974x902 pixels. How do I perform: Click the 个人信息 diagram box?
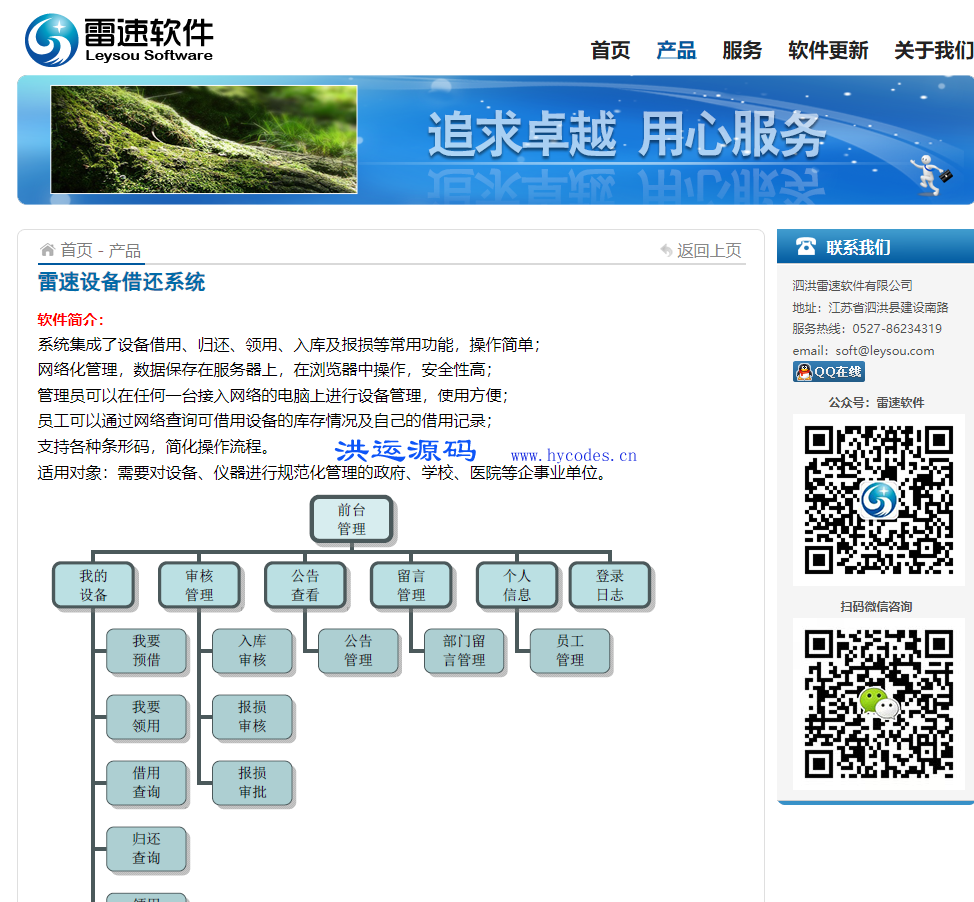(x=517, y=585)
